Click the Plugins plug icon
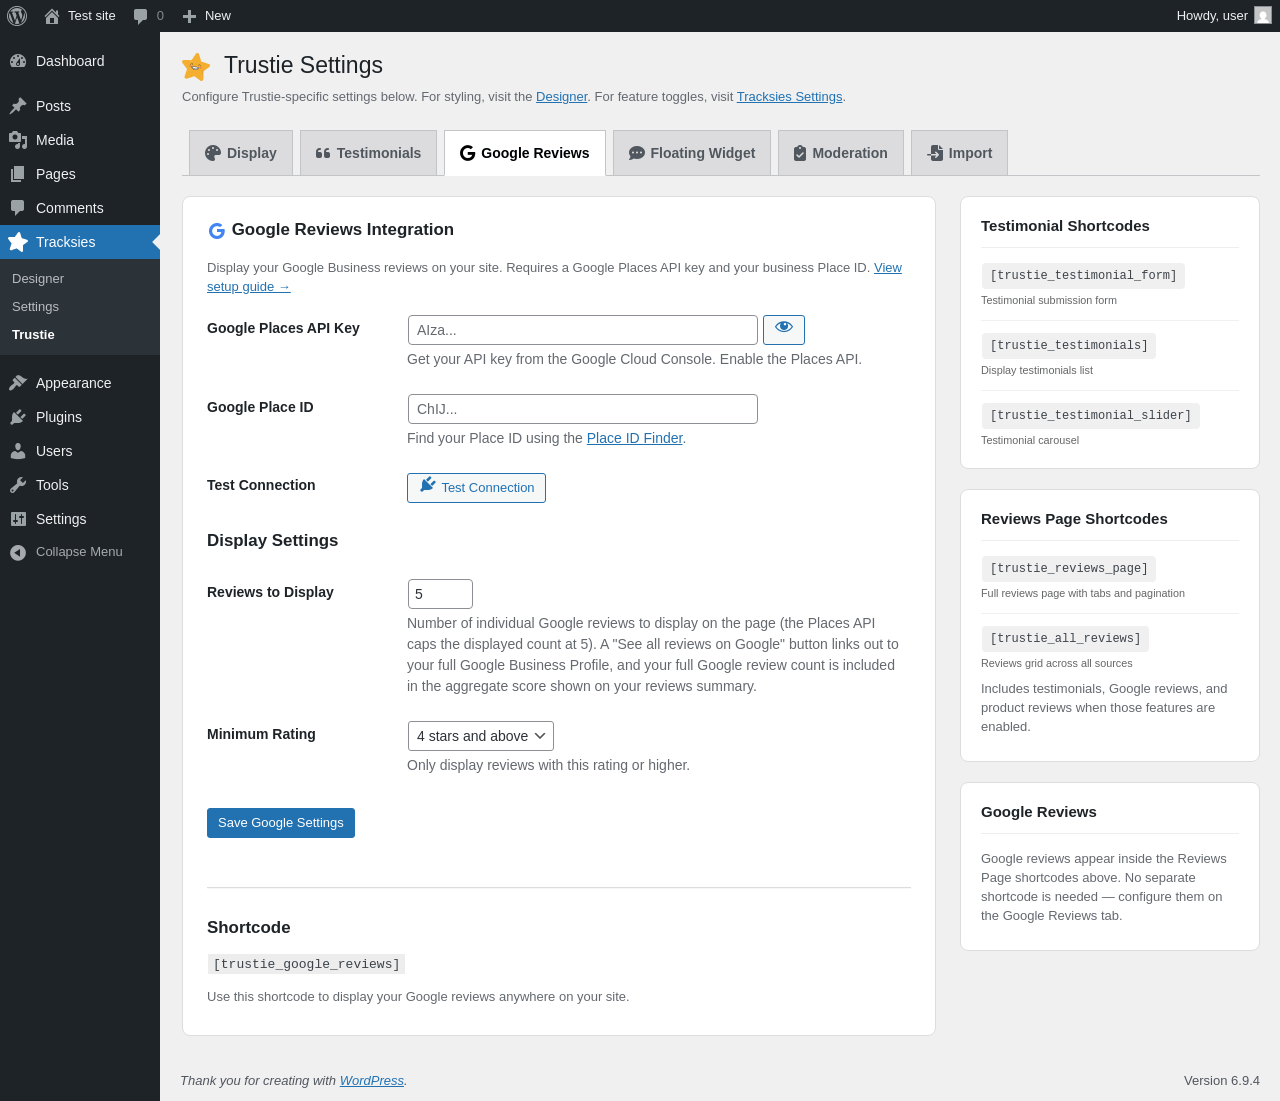Screen dimensions: 1280x1101 [x=18, y=417]
